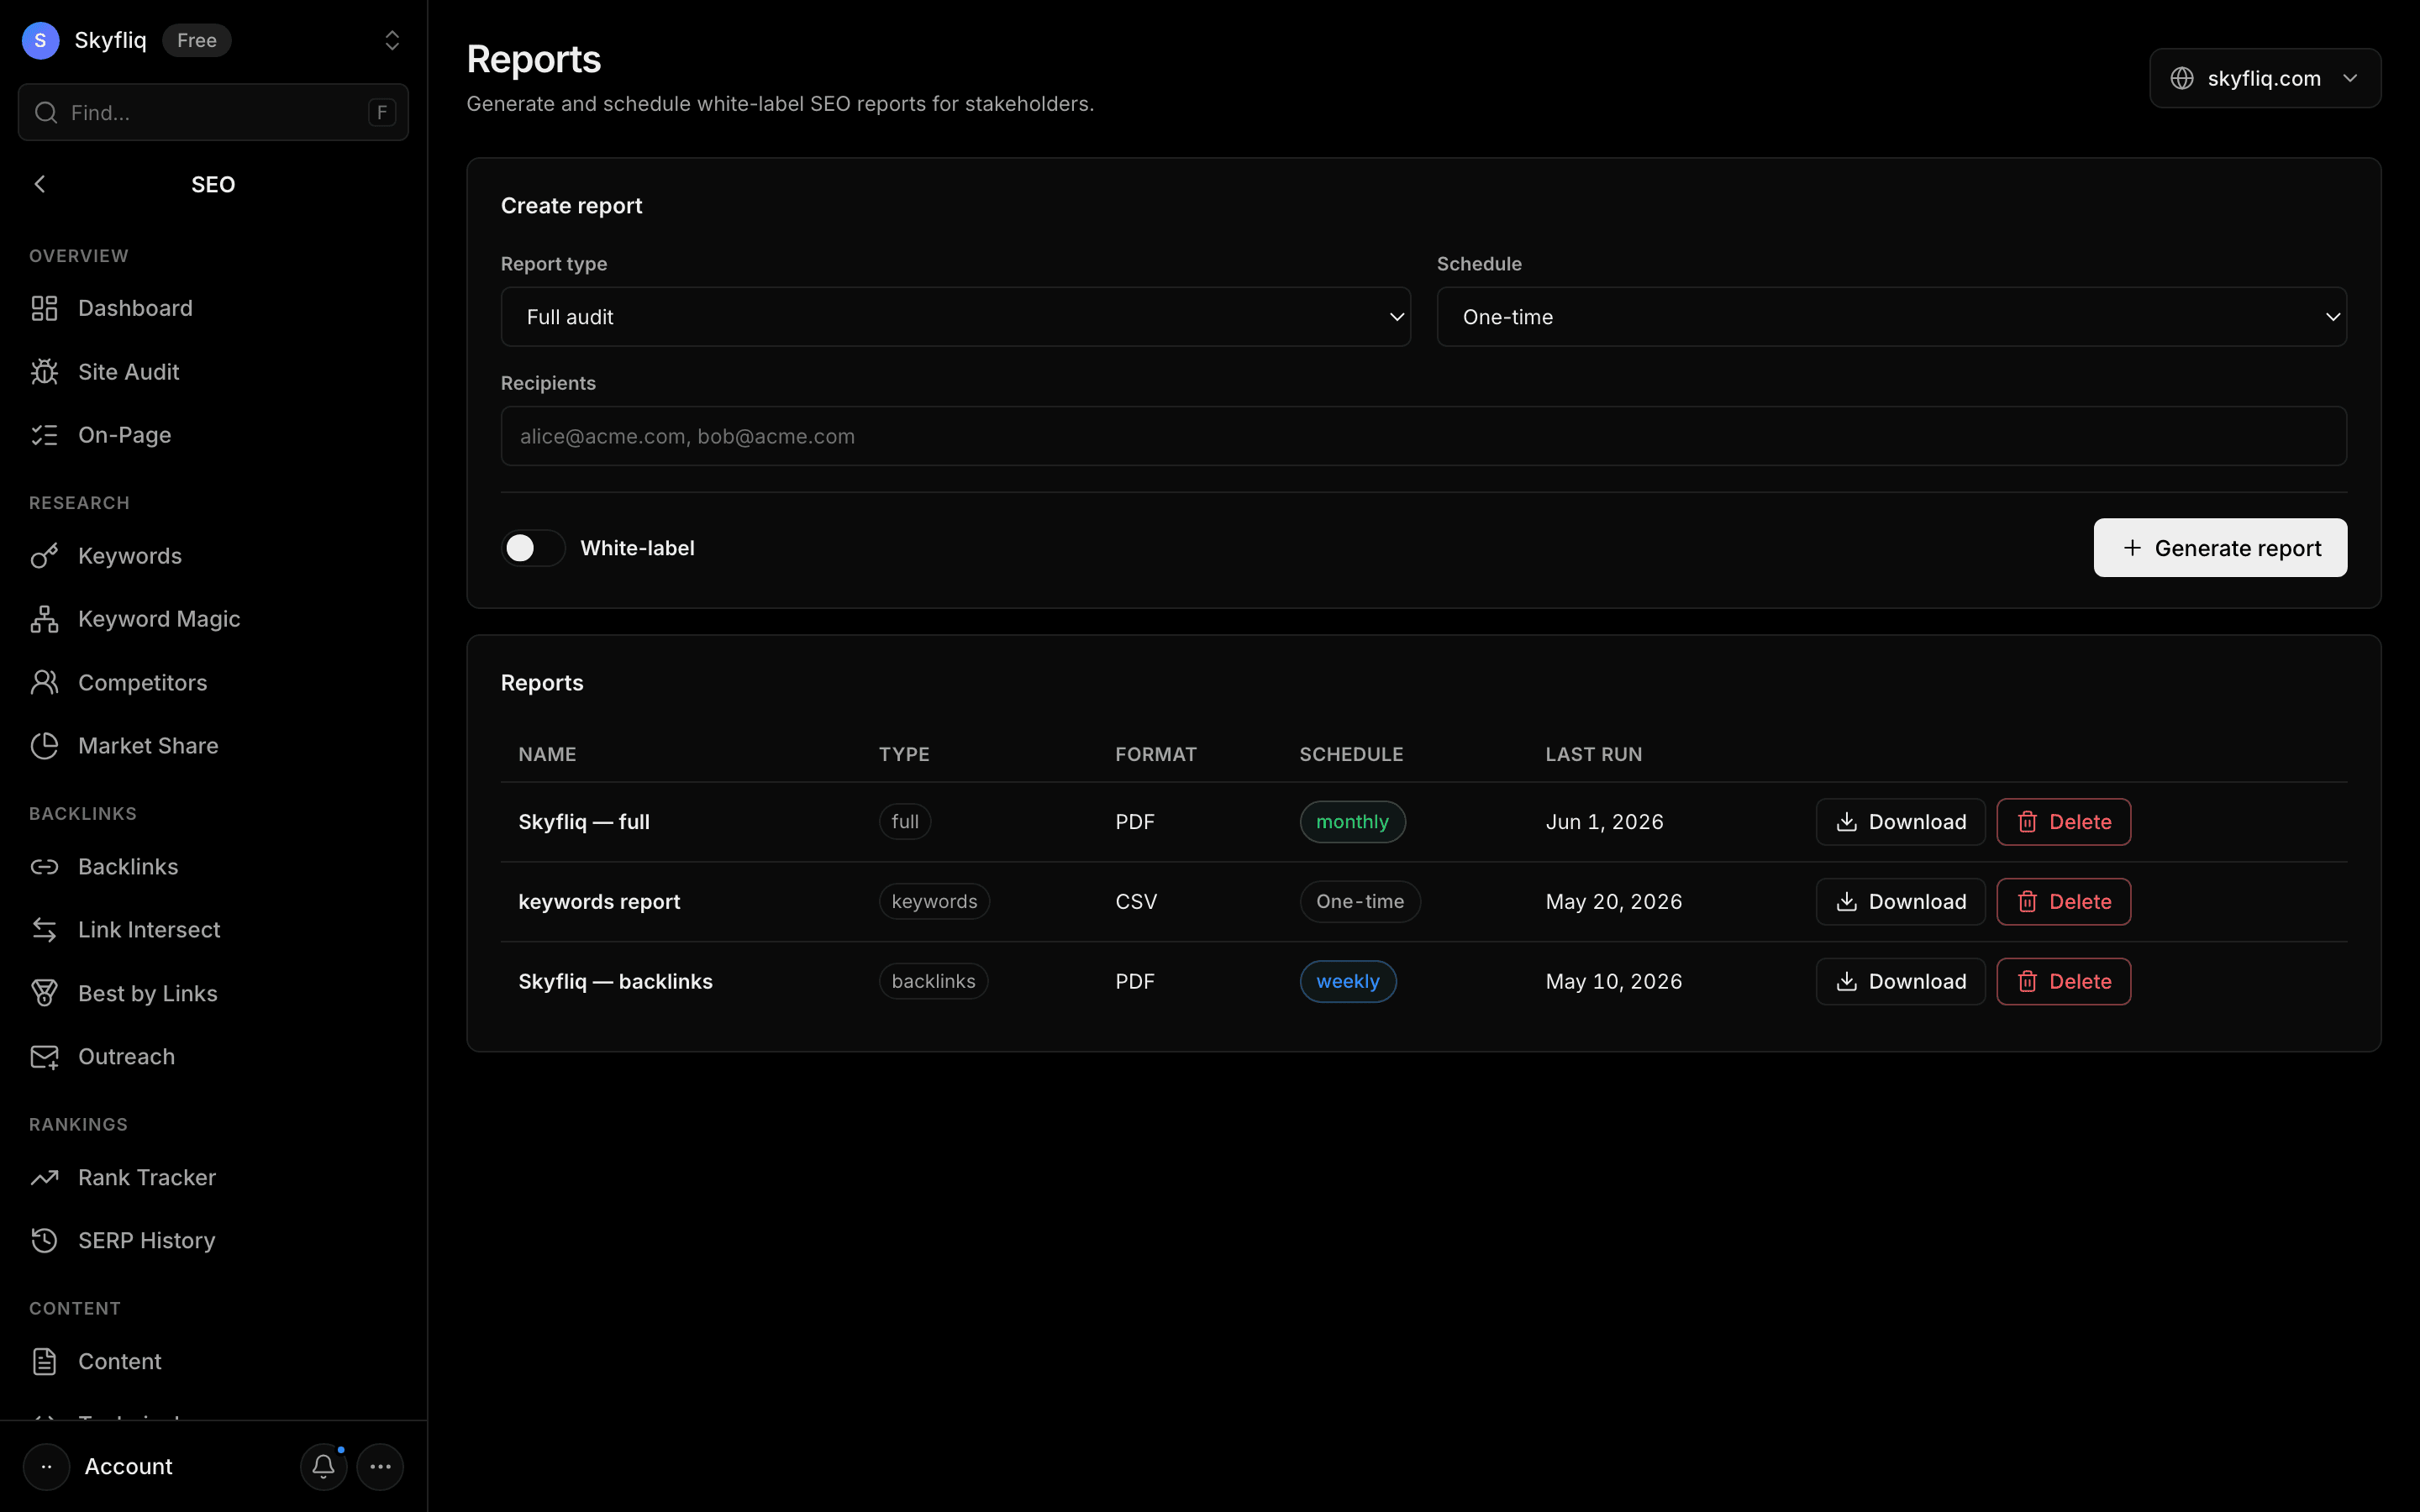Click the Content document icon
The image size is (2420, 1512).
pyautogui.click(x=44, y=1362)
